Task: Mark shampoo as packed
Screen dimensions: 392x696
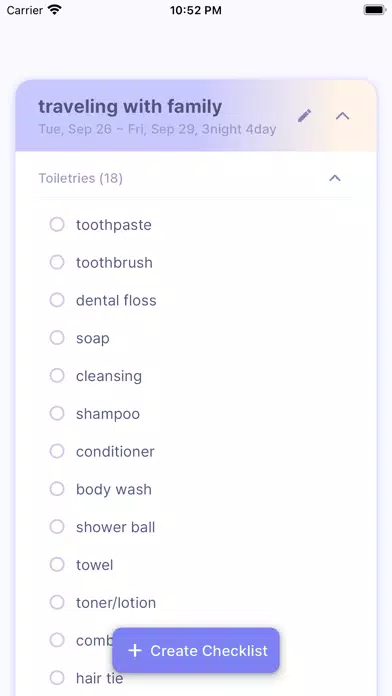Action: (57, 413)
